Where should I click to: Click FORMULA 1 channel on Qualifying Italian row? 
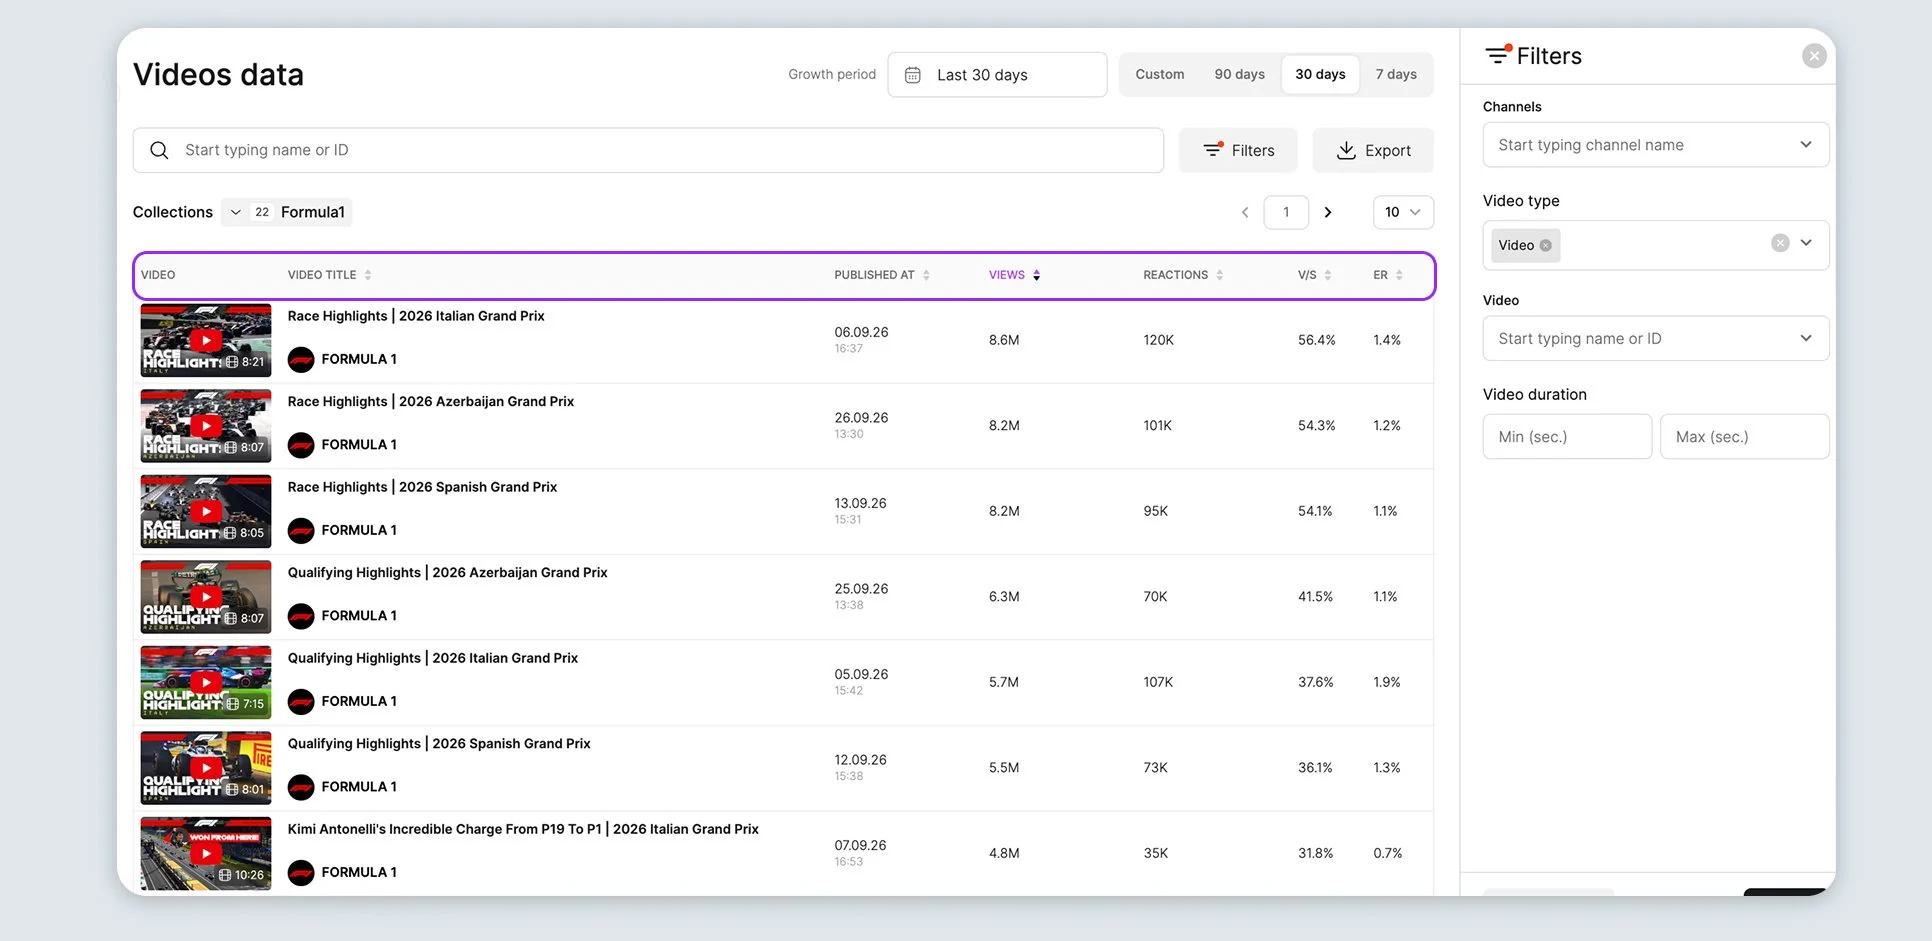click(x=359, y=702)
